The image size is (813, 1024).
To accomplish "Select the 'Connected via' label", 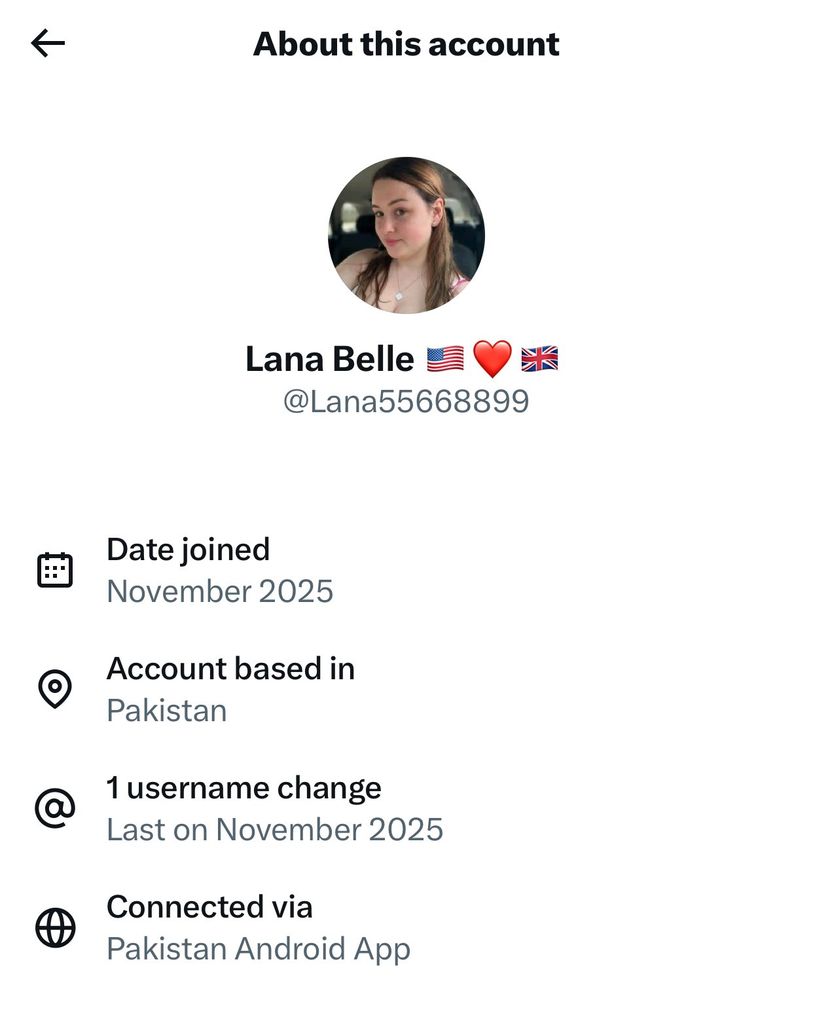I will 209,907.
